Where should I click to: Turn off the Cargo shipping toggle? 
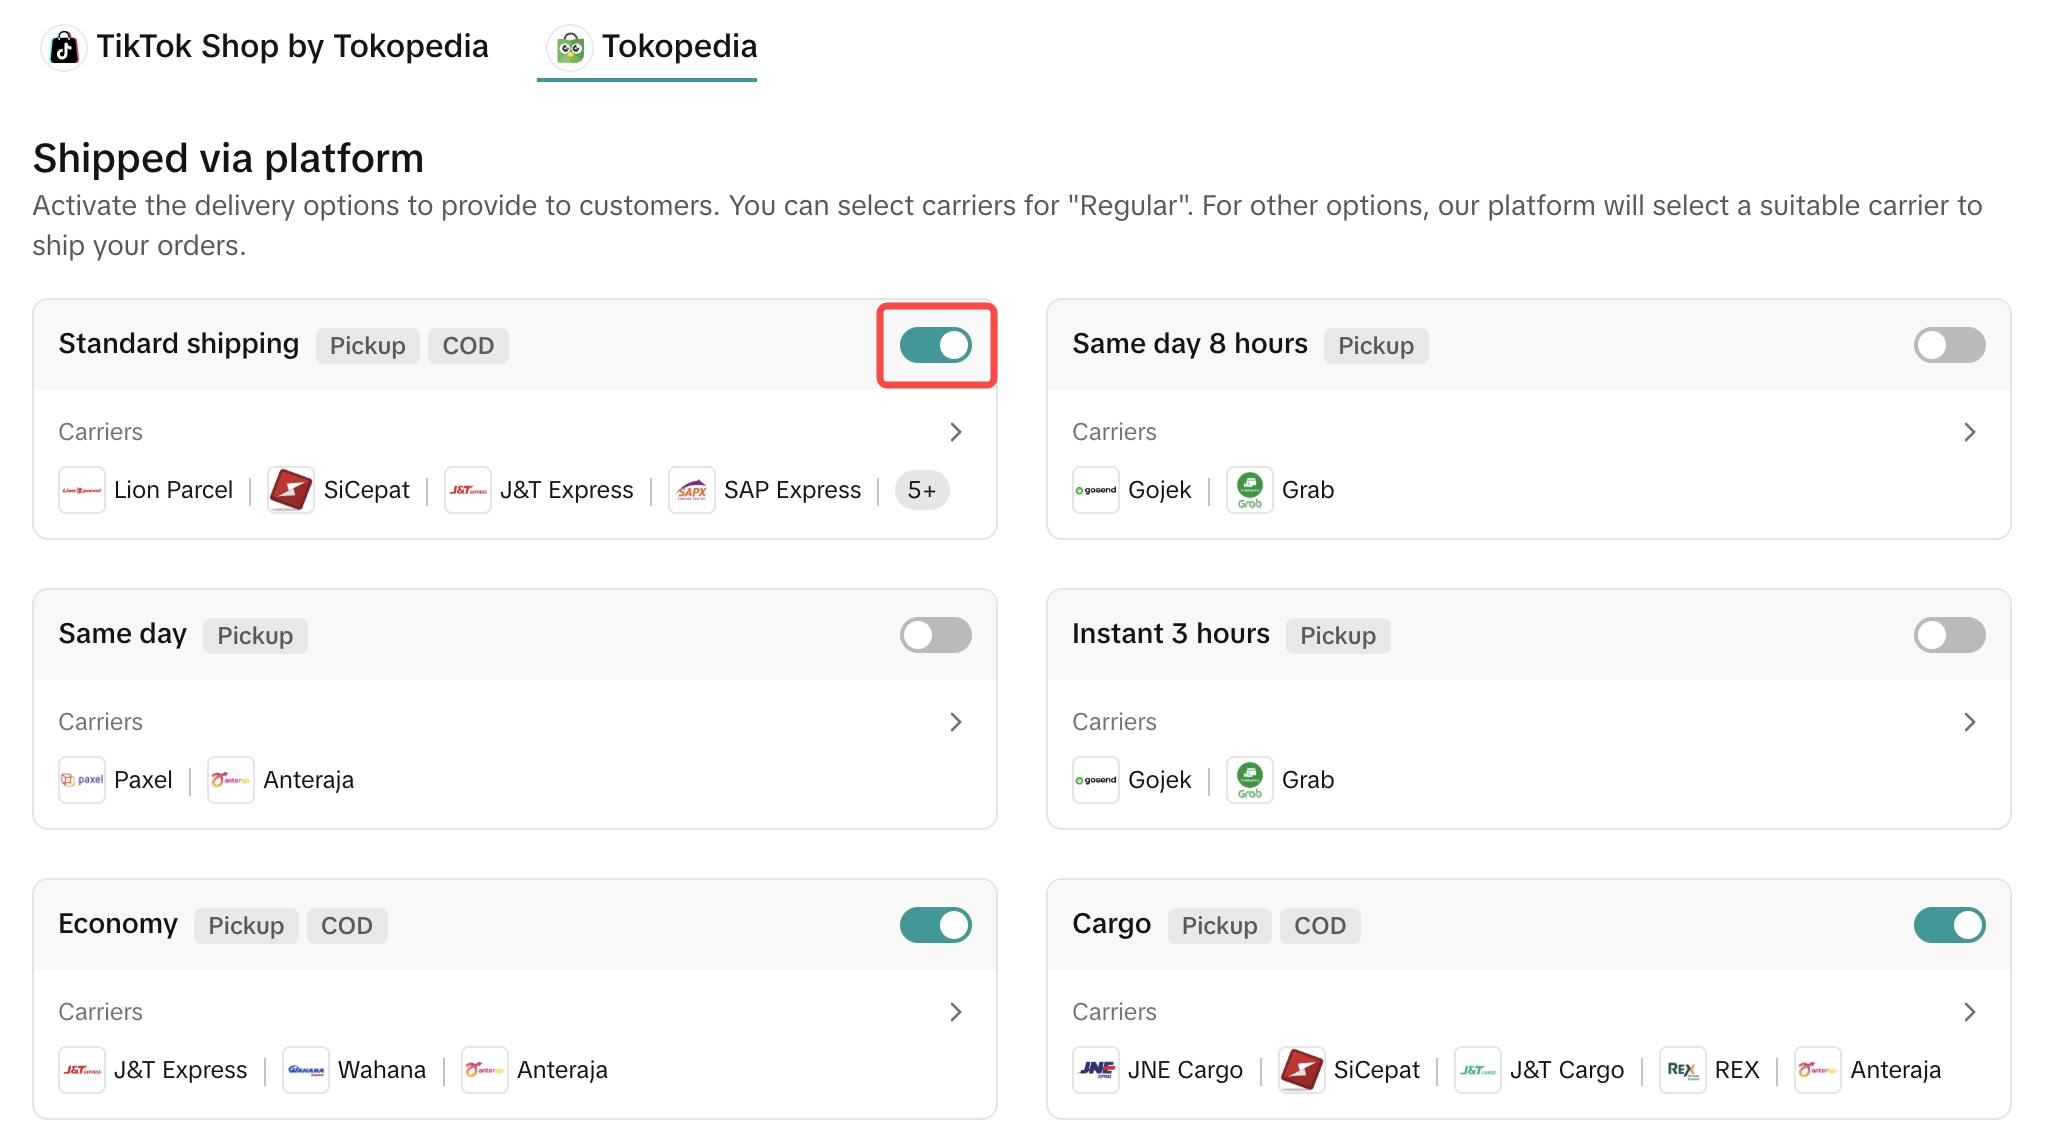tap(1949, 925)
